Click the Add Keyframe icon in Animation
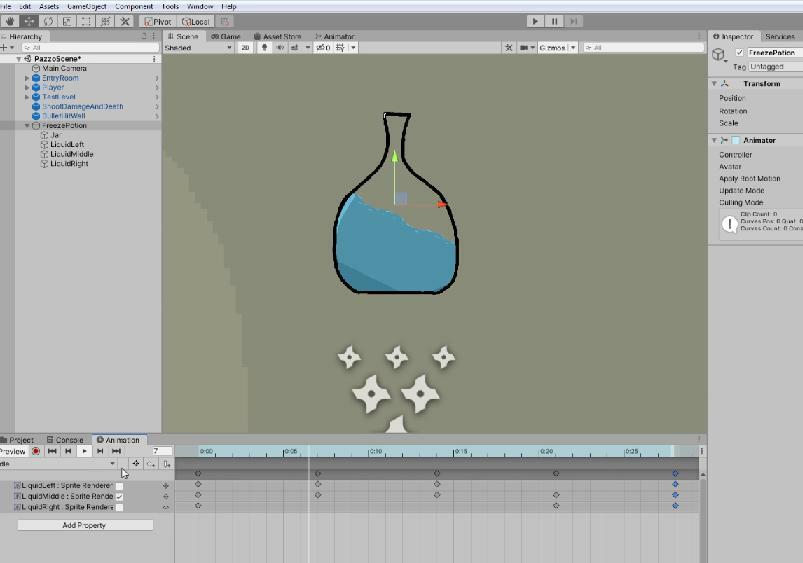The height and width of the screenshot is (563, 803). tap(151, 464)
